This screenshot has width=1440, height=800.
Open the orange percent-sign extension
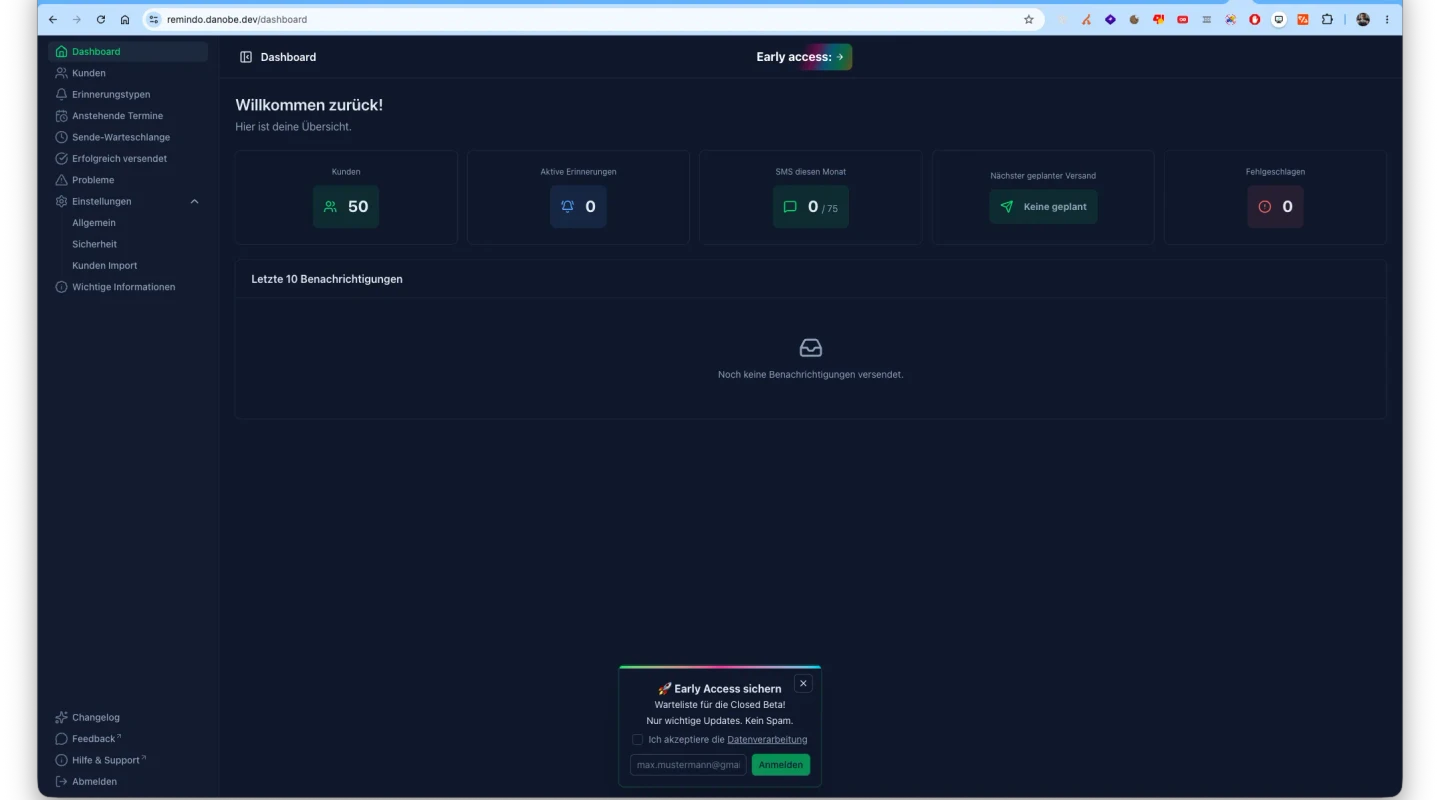(x=1303, y=19)
